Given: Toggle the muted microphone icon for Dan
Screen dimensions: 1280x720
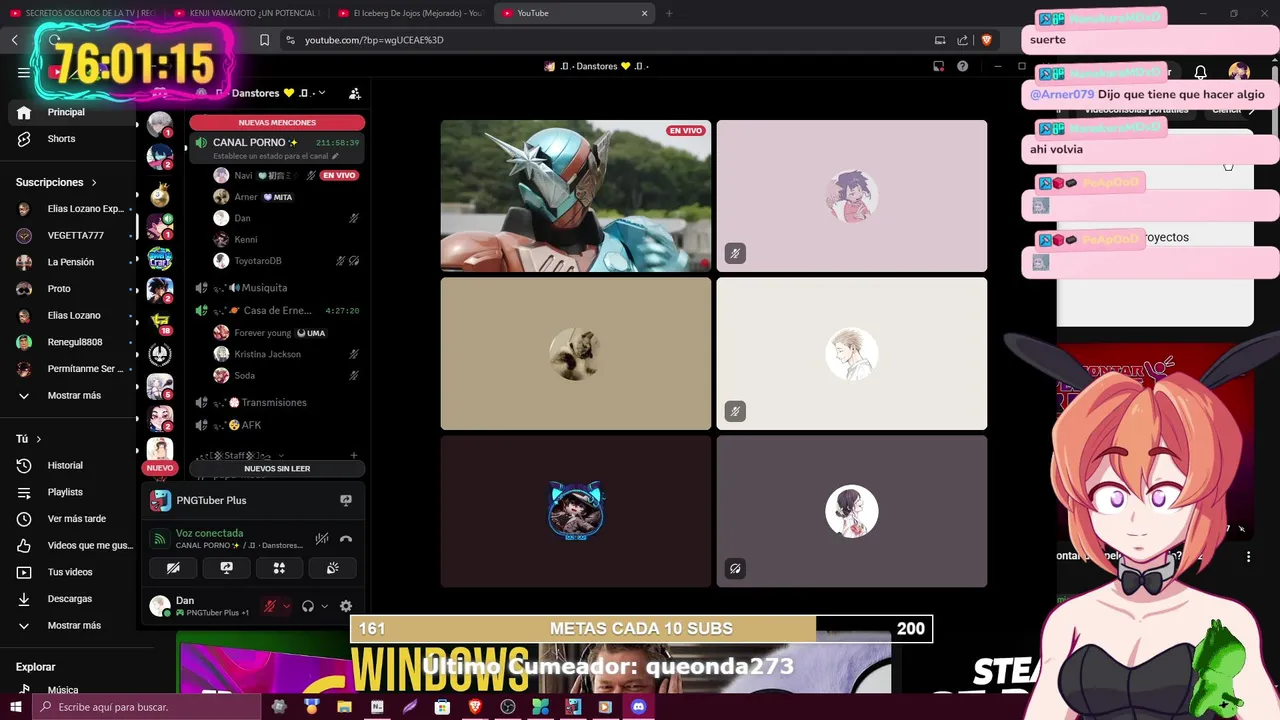Looking at the screenshot, I should pyautogui.click(x=269, y=606).
